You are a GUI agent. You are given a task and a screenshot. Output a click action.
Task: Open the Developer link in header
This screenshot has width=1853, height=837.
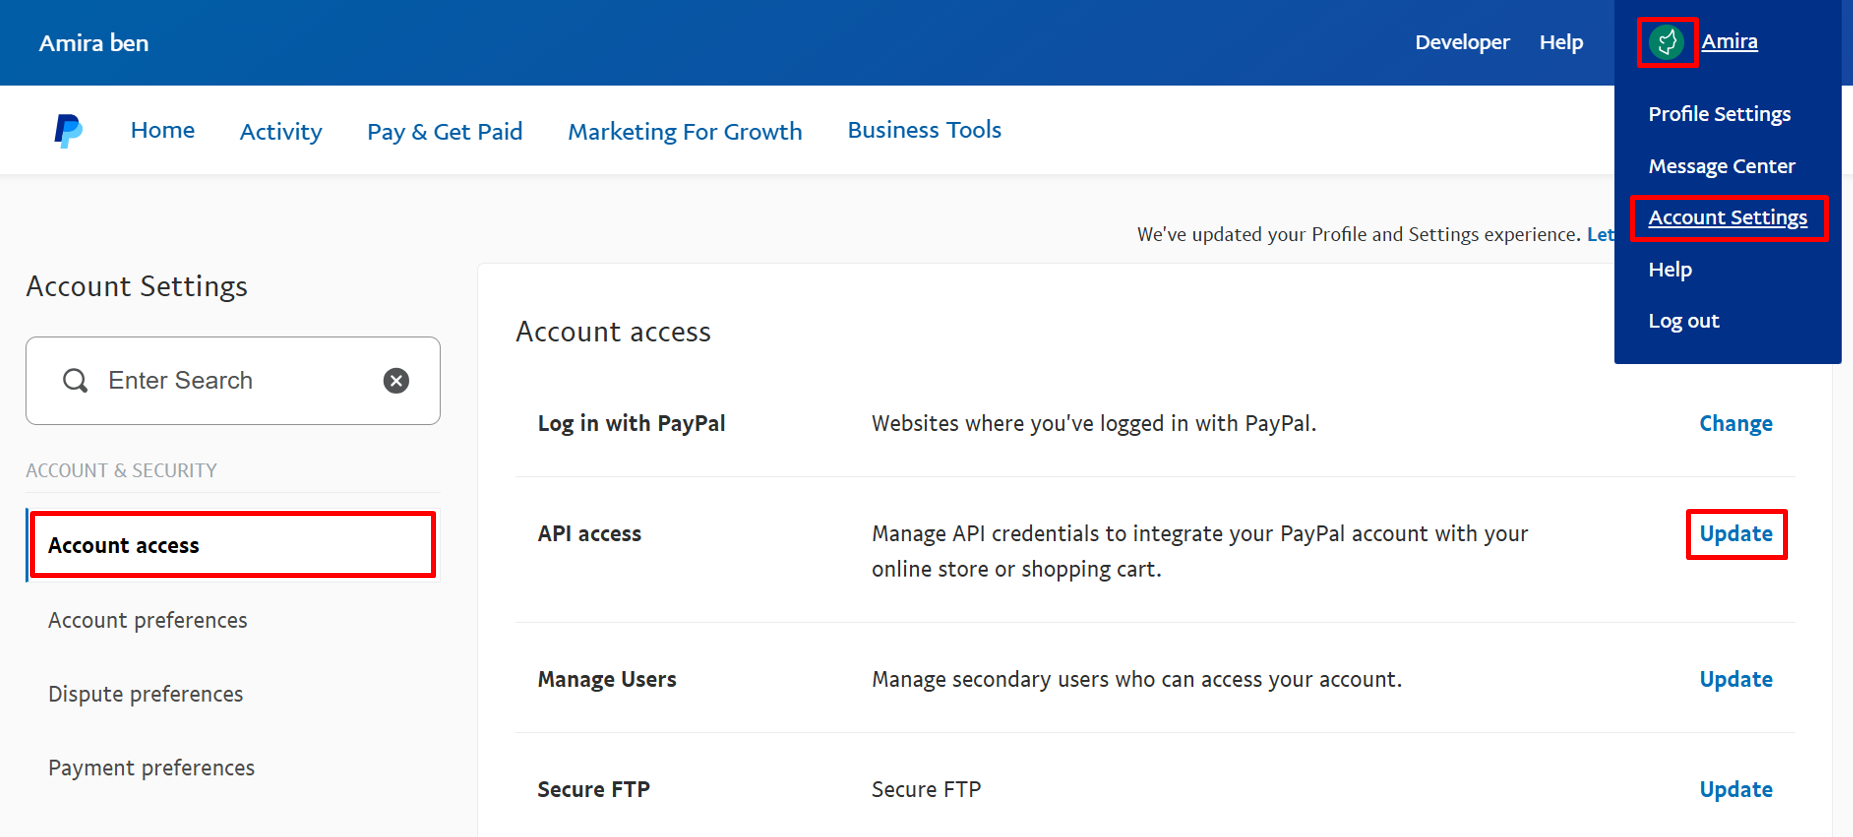pos(1462,42)
